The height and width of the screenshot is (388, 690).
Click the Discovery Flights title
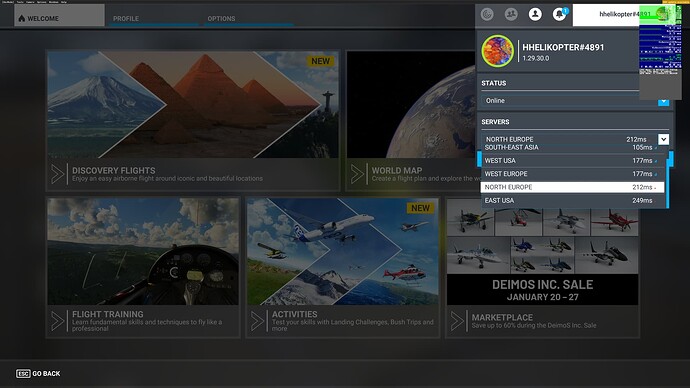coord(114,170)
